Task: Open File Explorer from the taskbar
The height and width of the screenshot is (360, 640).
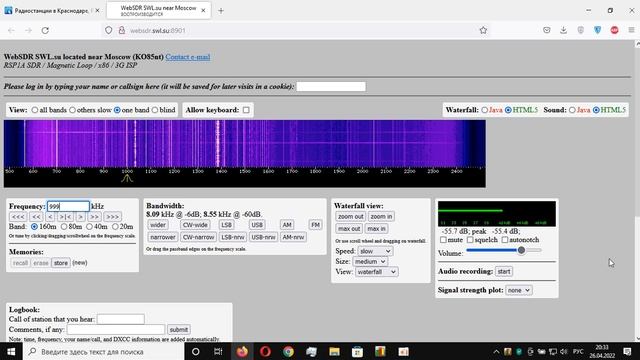Action: (334, 351)
